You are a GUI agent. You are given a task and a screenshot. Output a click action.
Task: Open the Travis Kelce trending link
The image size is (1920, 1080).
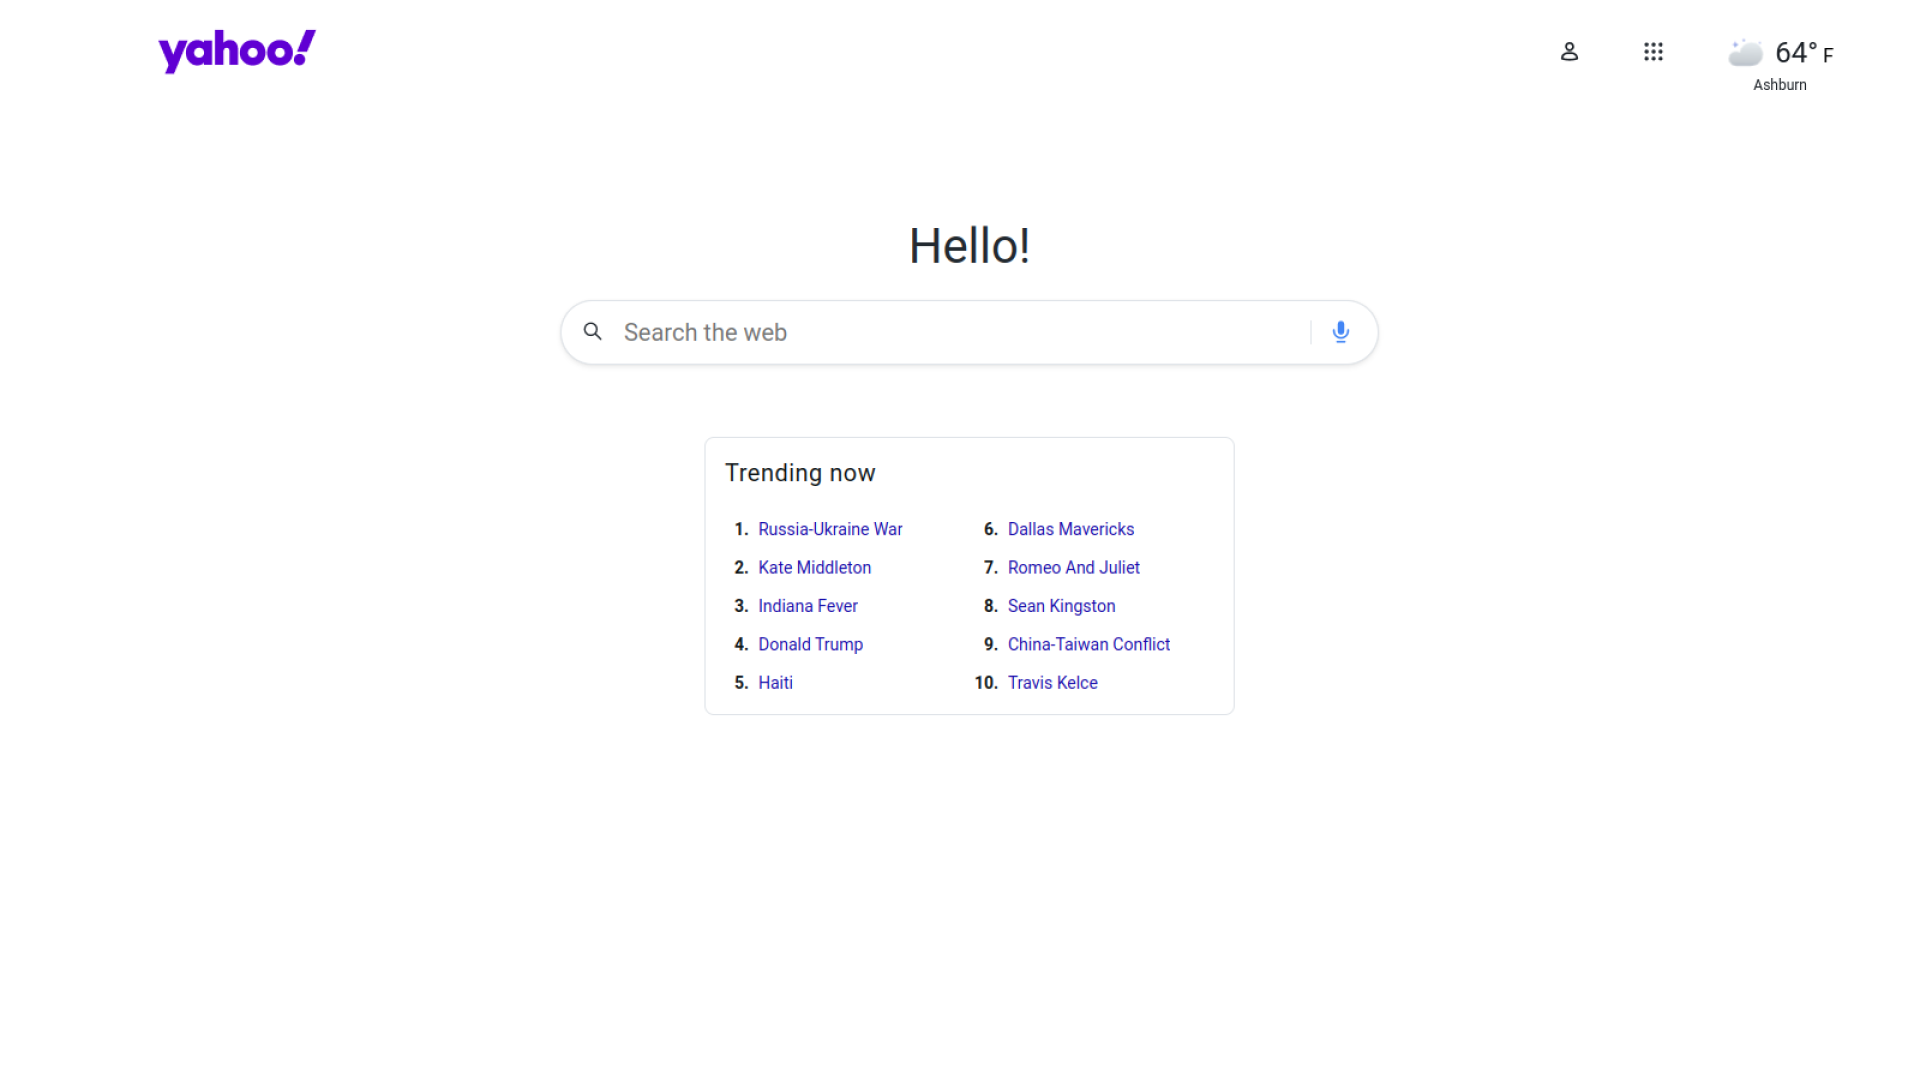coord(1052,683)
